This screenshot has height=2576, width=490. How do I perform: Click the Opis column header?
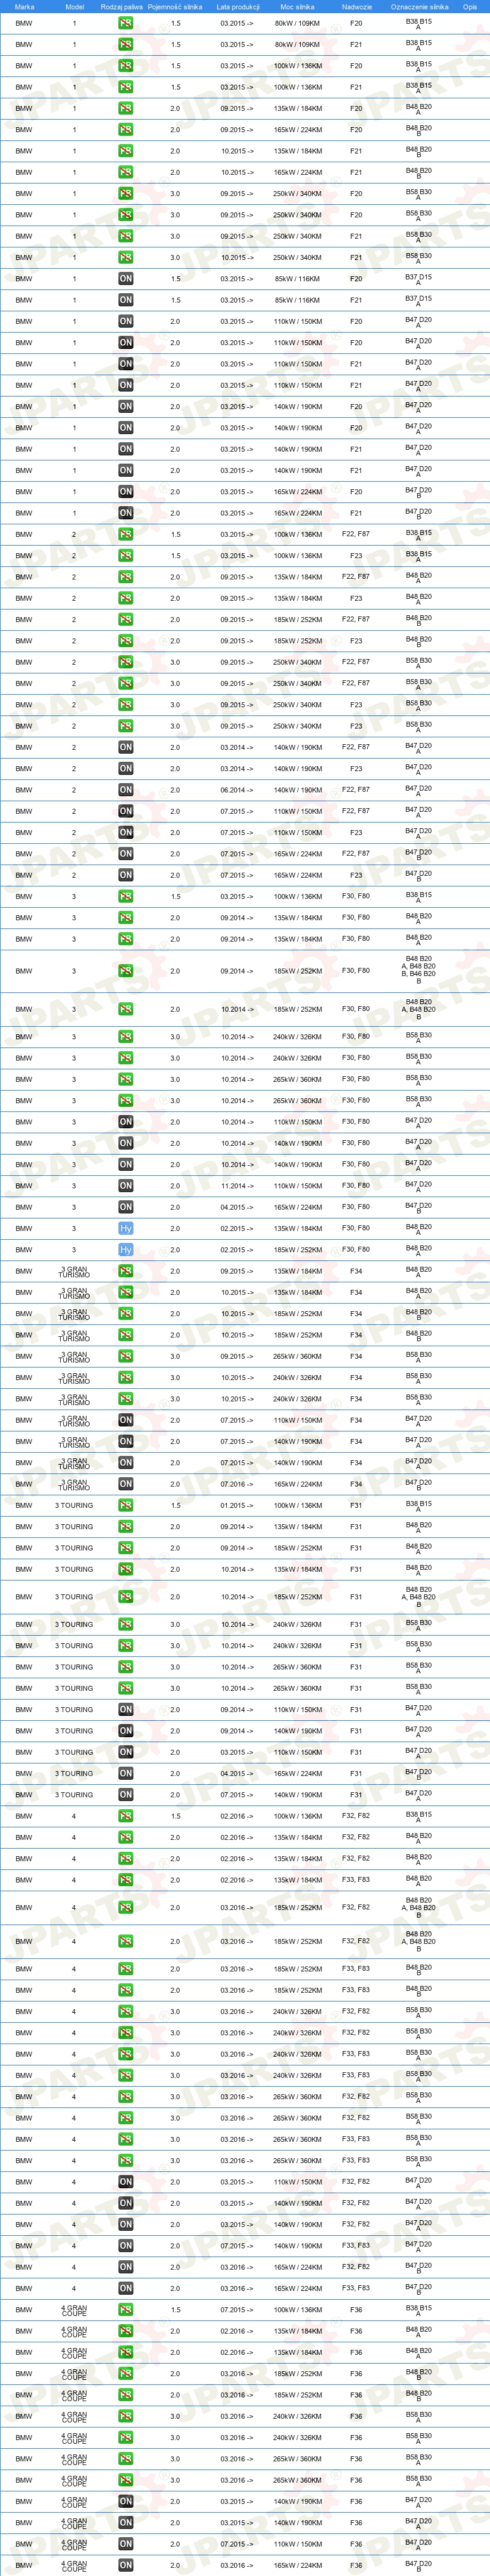click(x=470, y=7)
